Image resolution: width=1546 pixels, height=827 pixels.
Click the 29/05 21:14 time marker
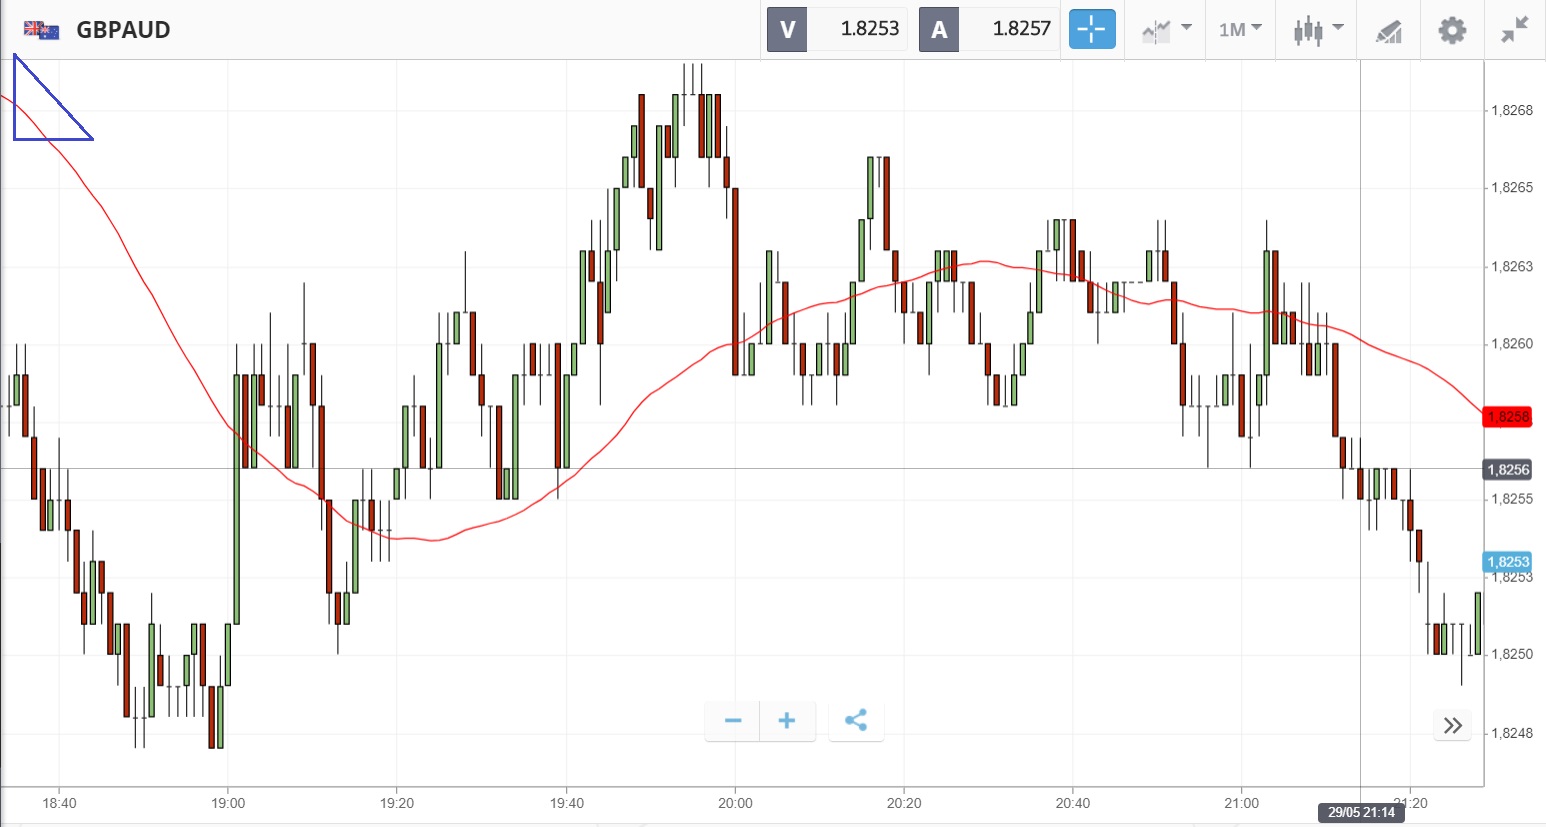(1361, 812)
